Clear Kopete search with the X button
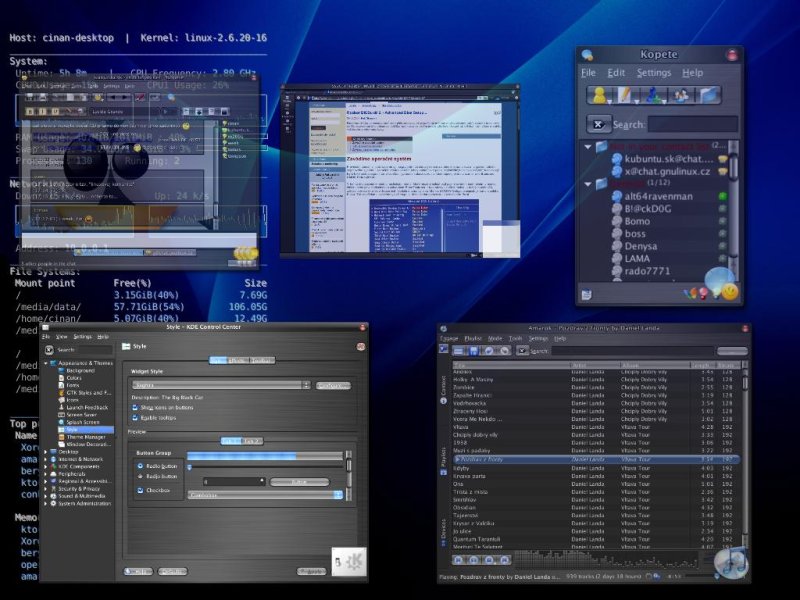800x600 pixels. pyautogui.click(x=598, y=124)
